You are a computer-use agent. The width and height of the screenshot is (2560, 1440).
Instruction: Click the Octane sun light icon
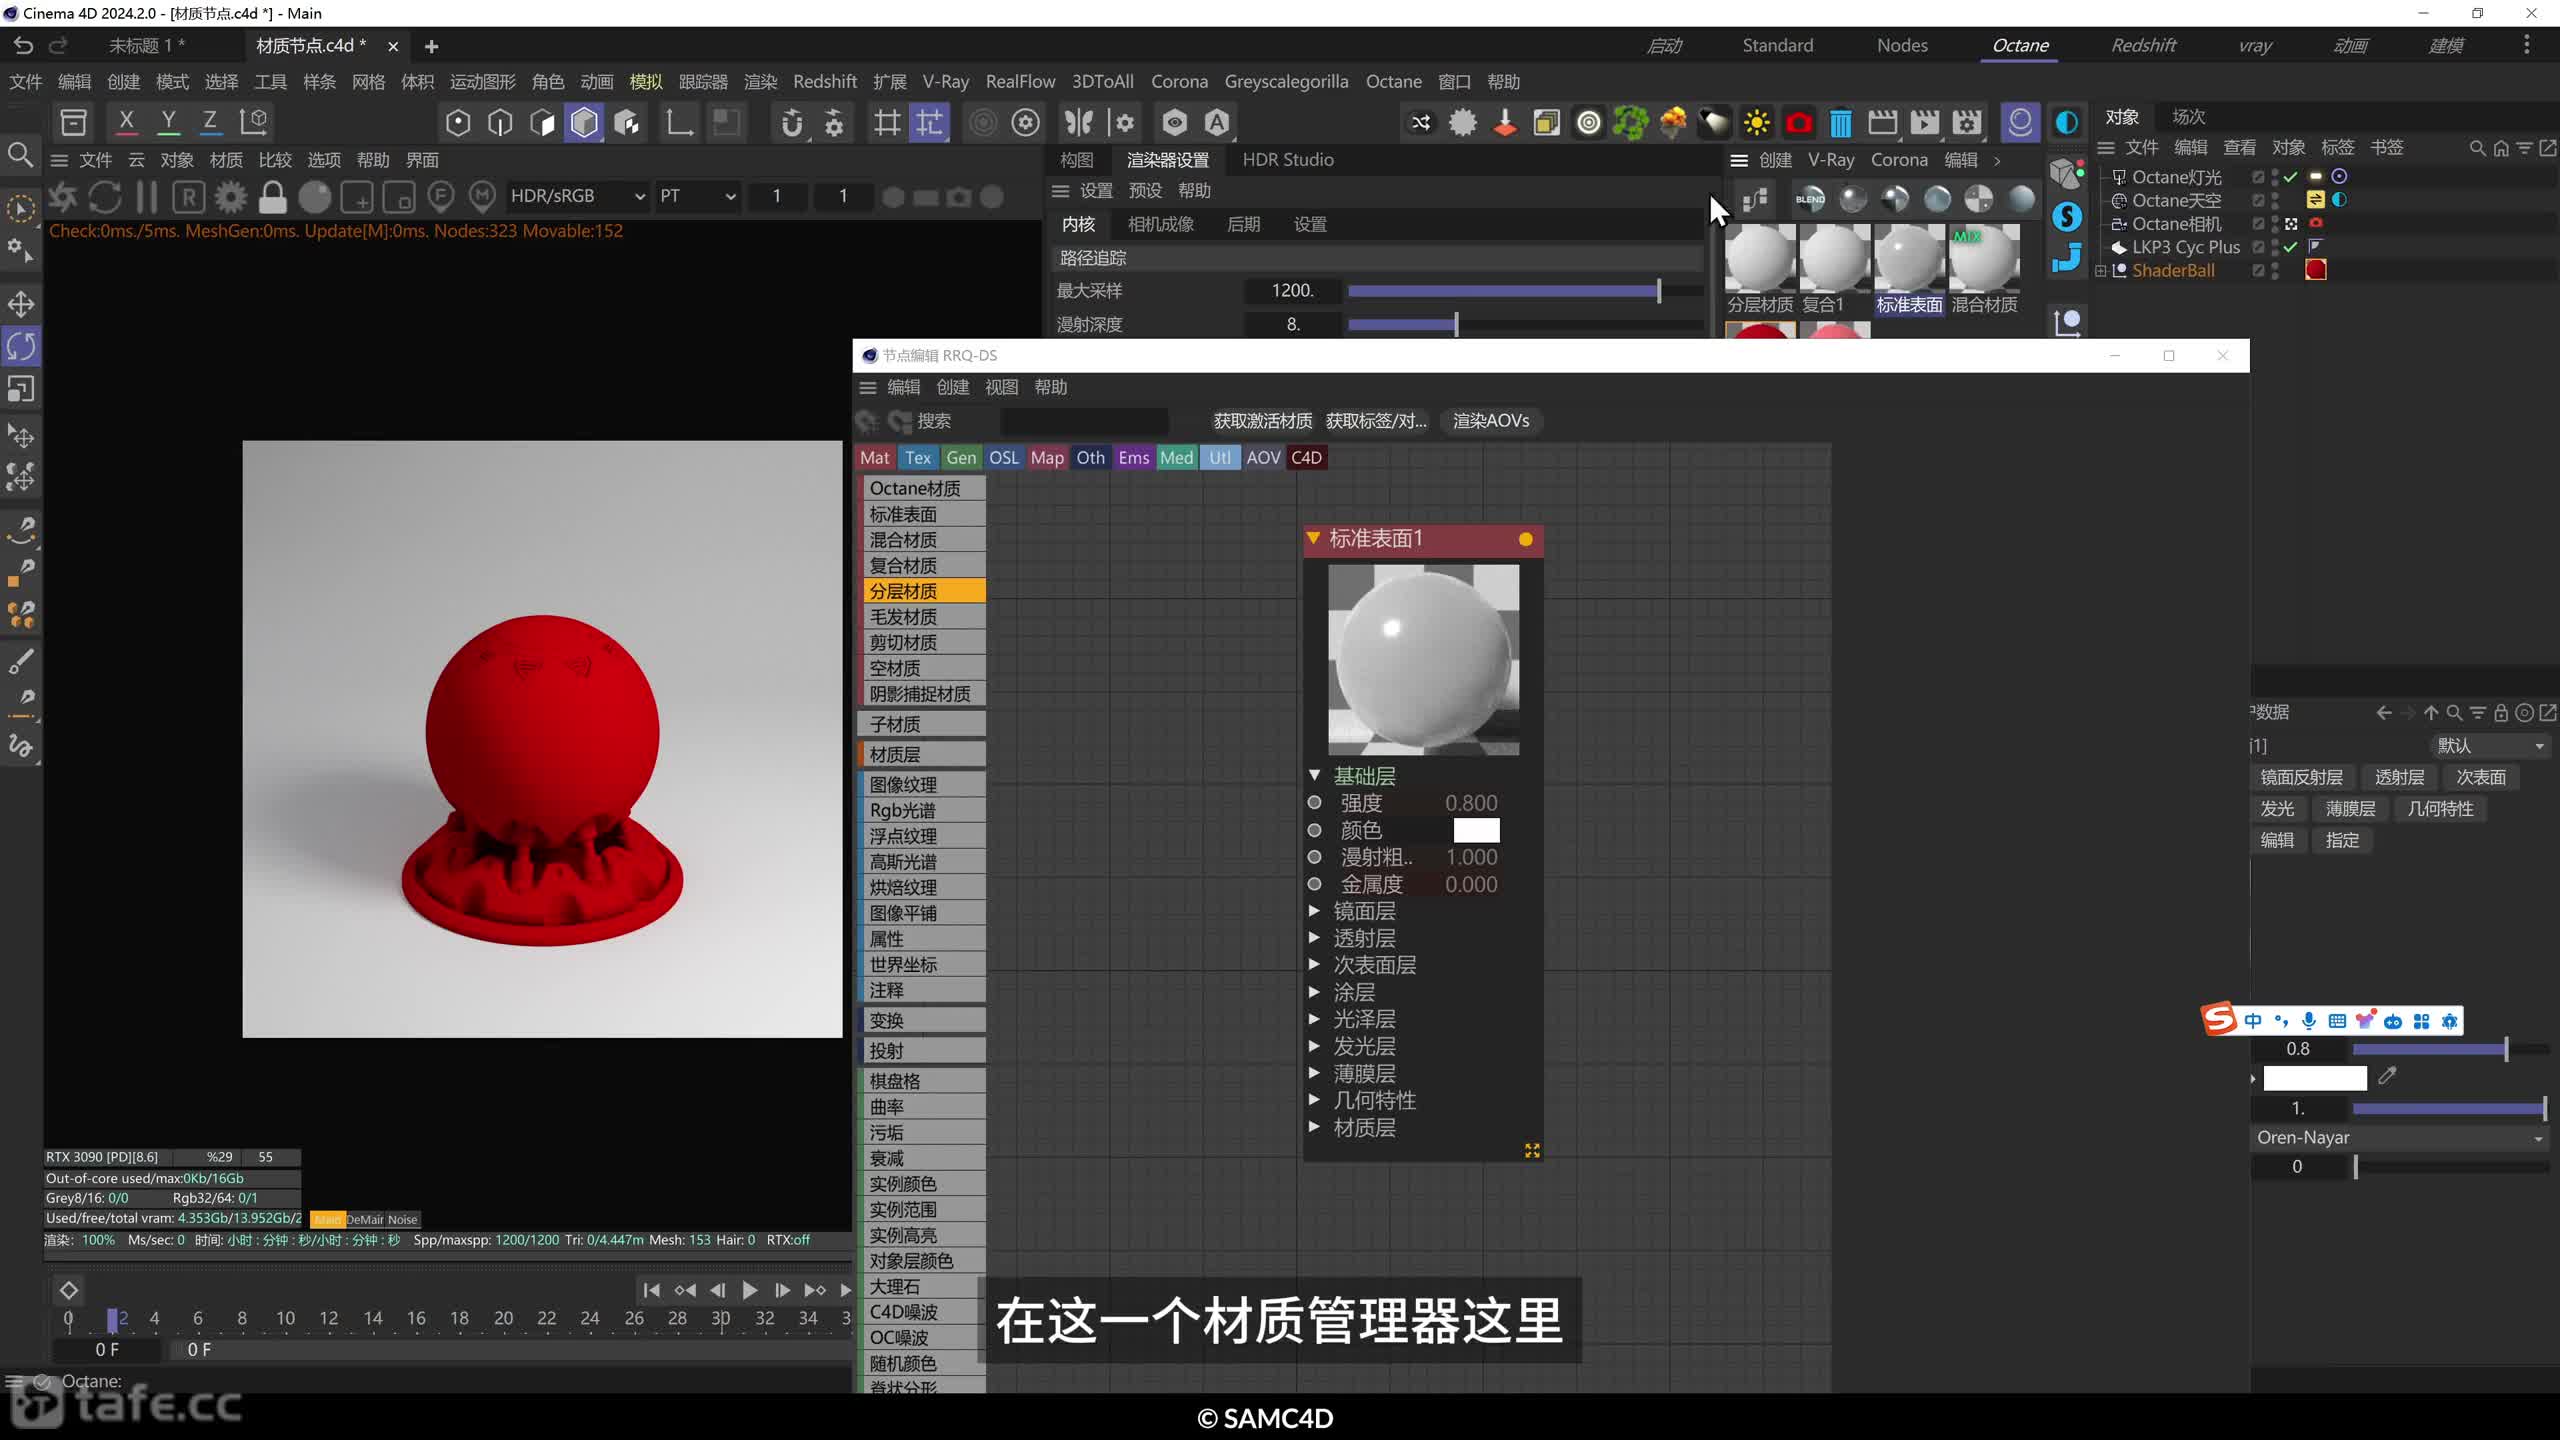point(1756,122)
